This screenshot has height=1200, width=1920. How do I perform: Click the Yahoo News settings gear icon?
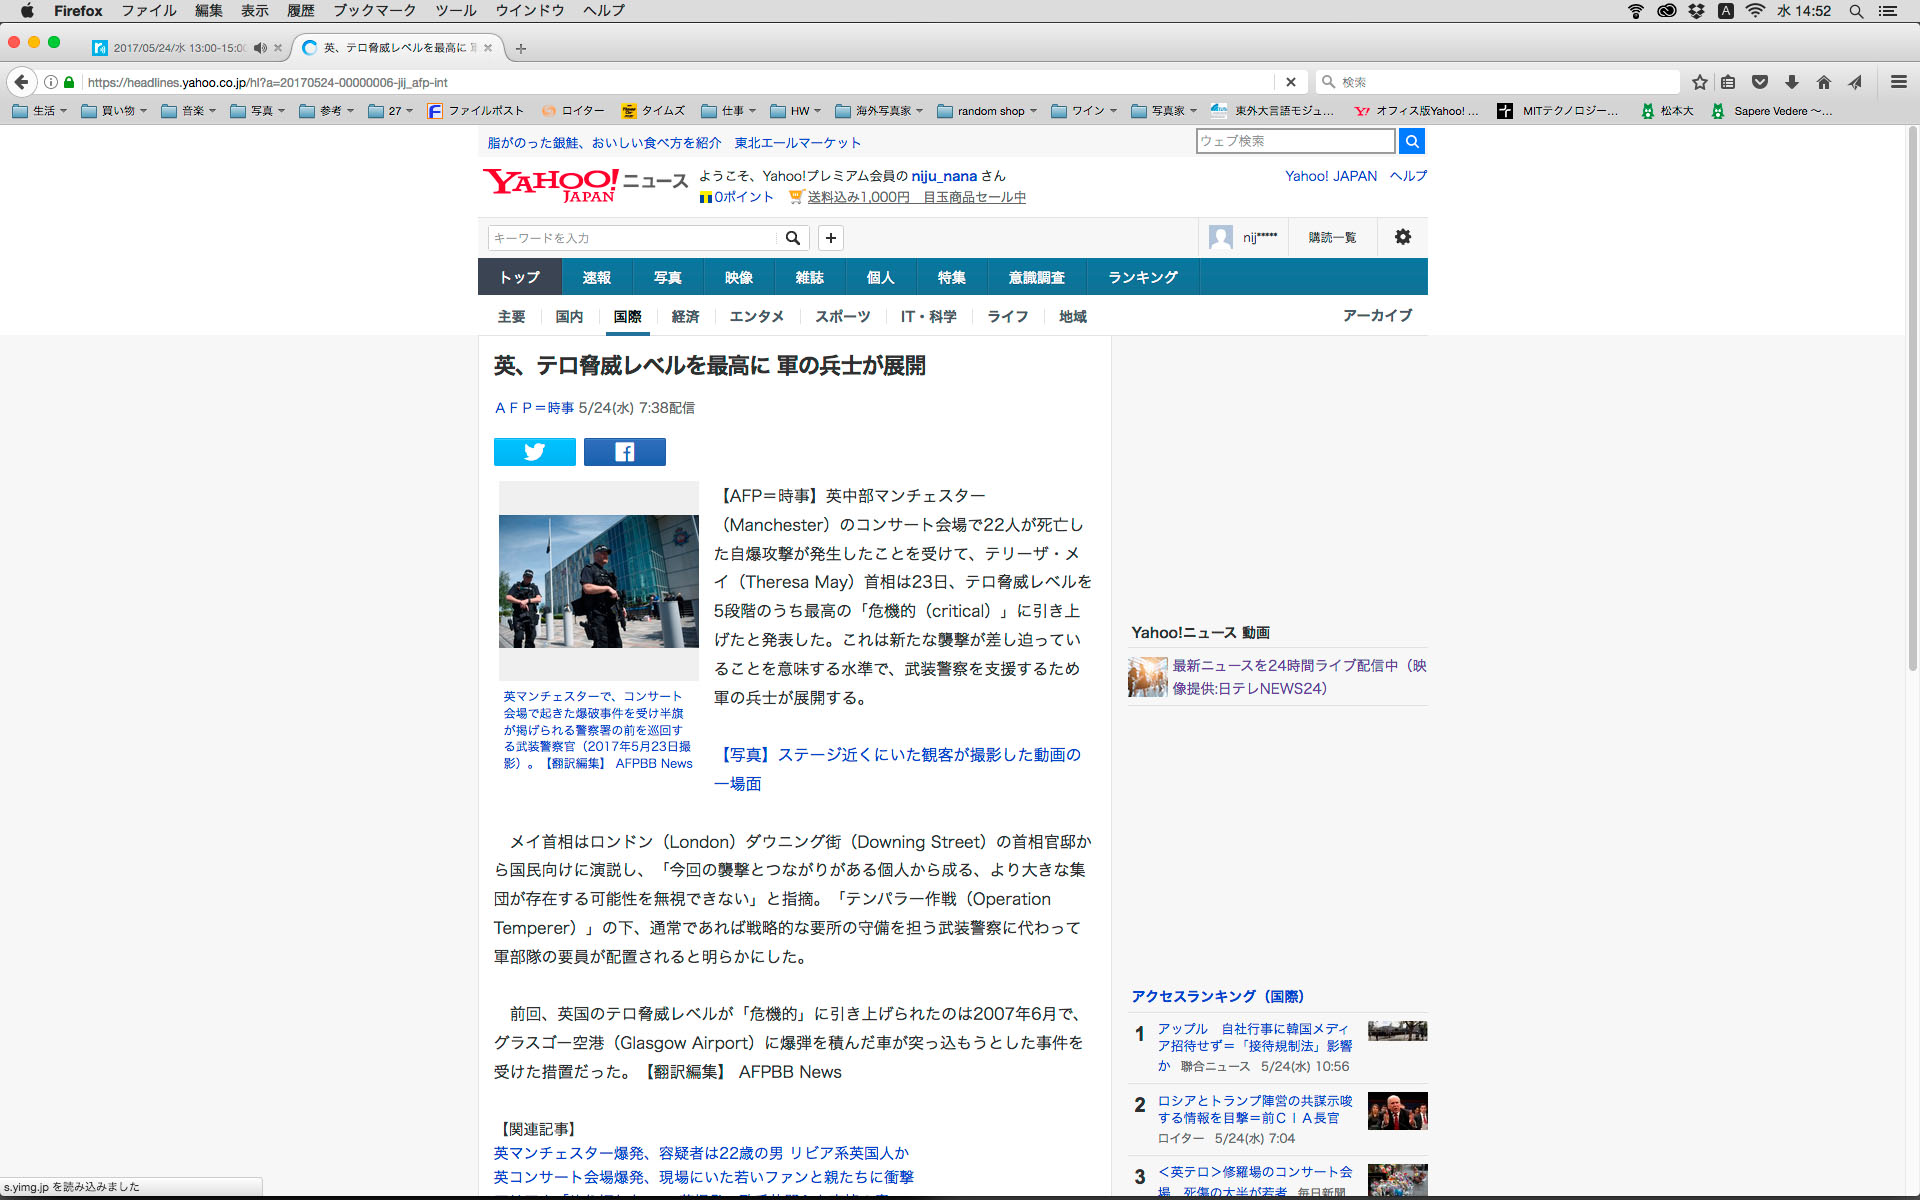(x=1402, y=237)
